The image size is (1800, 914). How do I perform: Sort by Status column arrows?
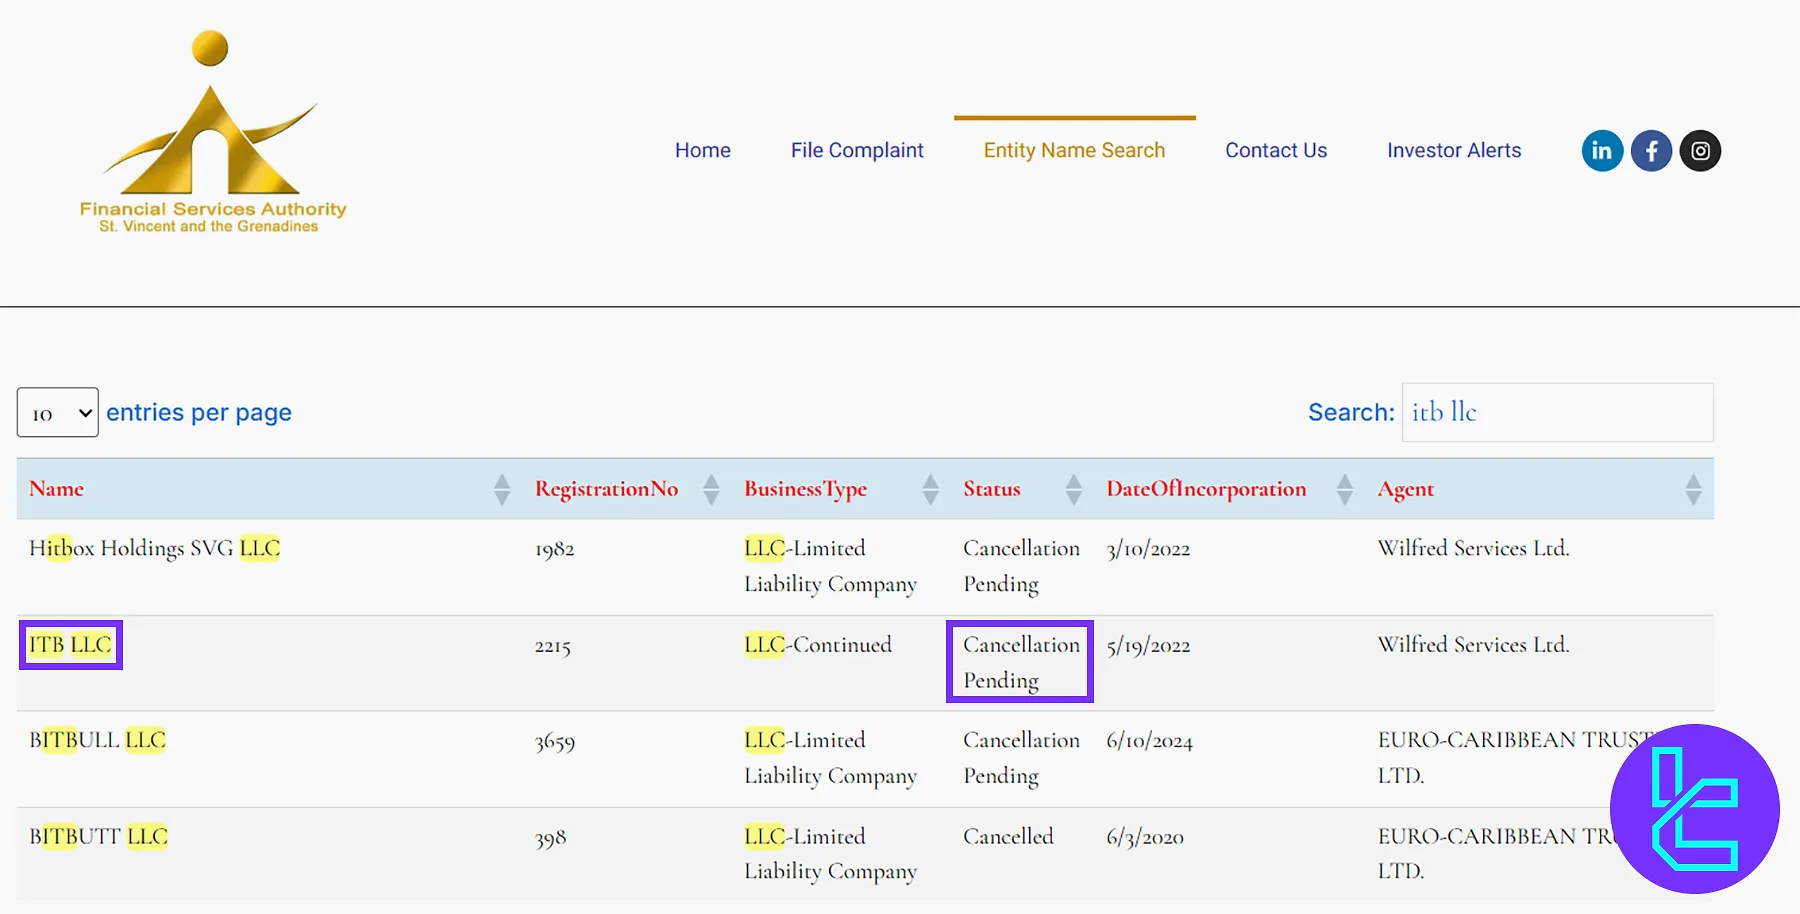pos(1073,489)
